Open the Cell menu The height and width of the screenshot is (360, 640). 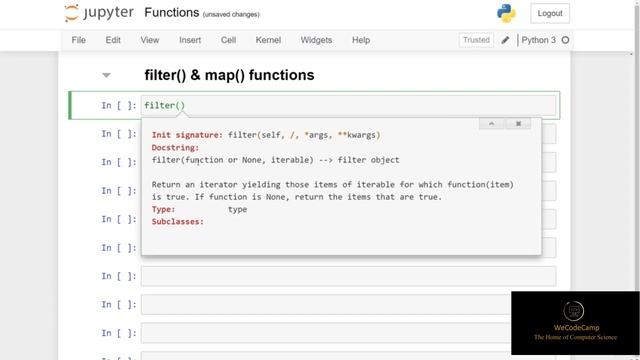228,40
